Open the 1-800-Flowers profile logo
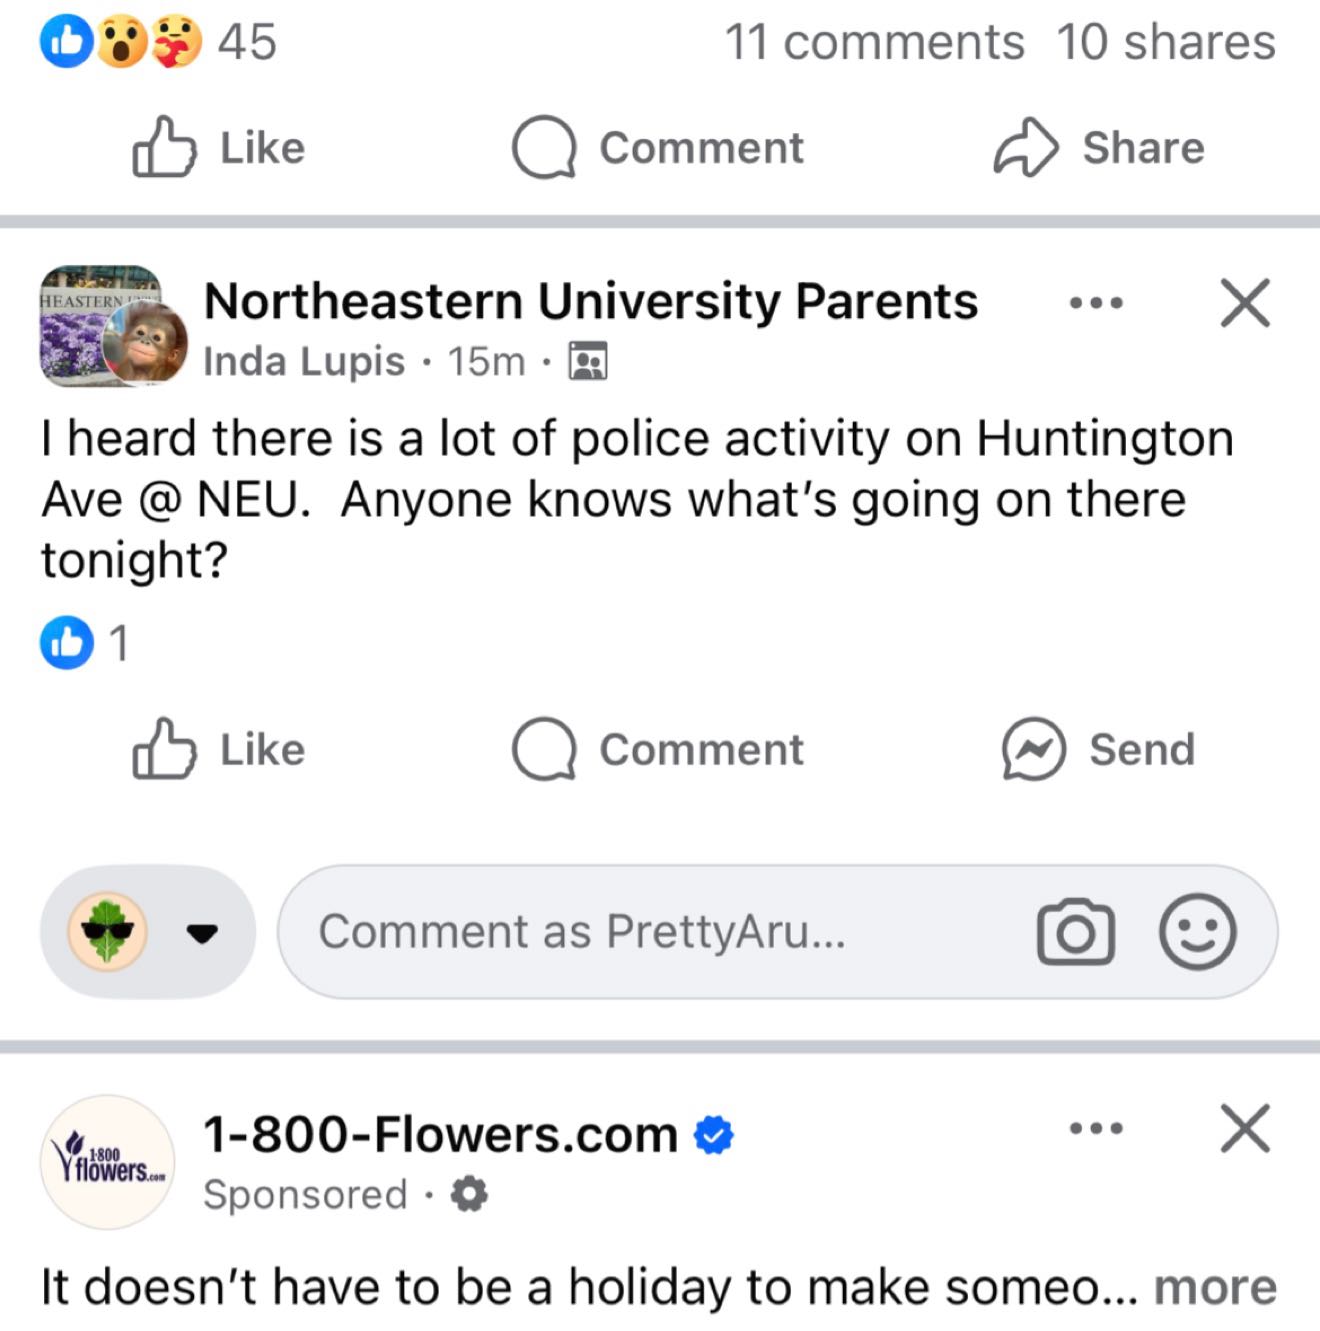 pyautogui.click(x=107, y=1162)
